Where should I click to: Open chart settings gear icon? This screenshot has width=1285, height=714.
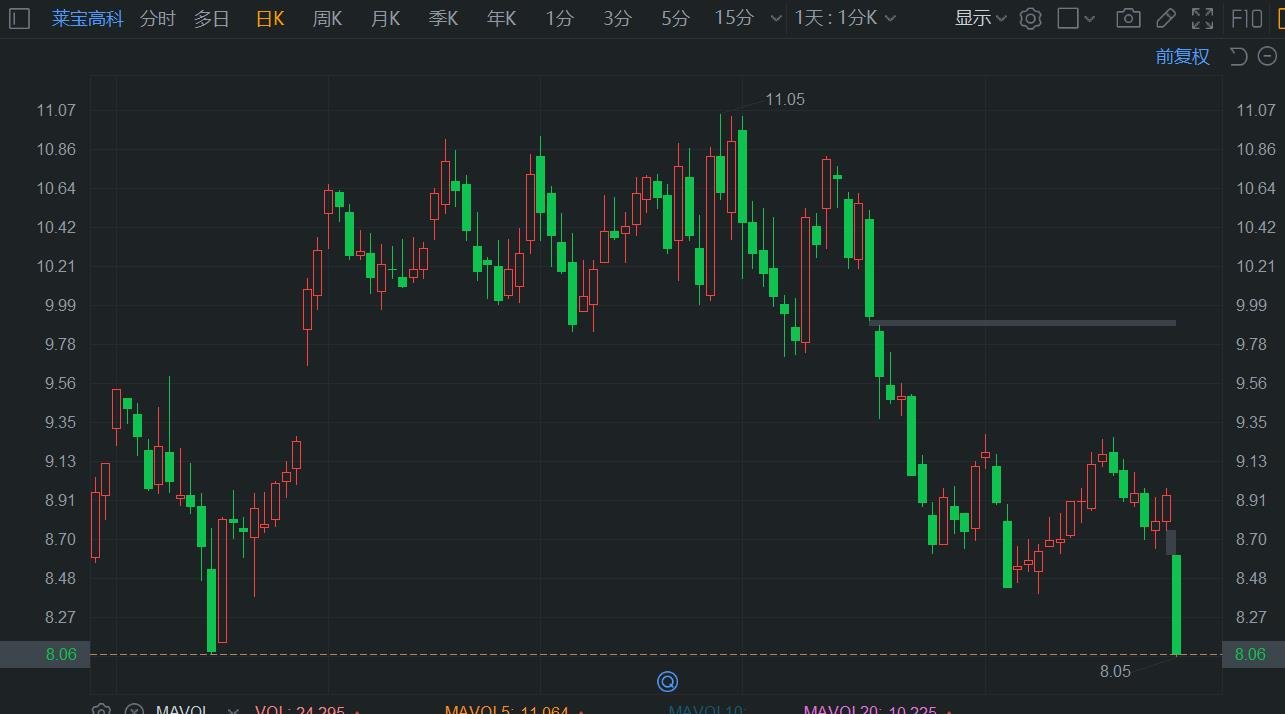point(1031,18)
